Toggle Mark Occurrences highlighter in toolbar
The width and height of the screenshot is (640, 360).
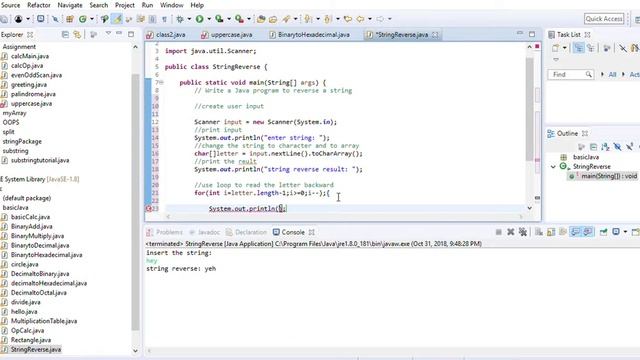click(x=117, y=19)
